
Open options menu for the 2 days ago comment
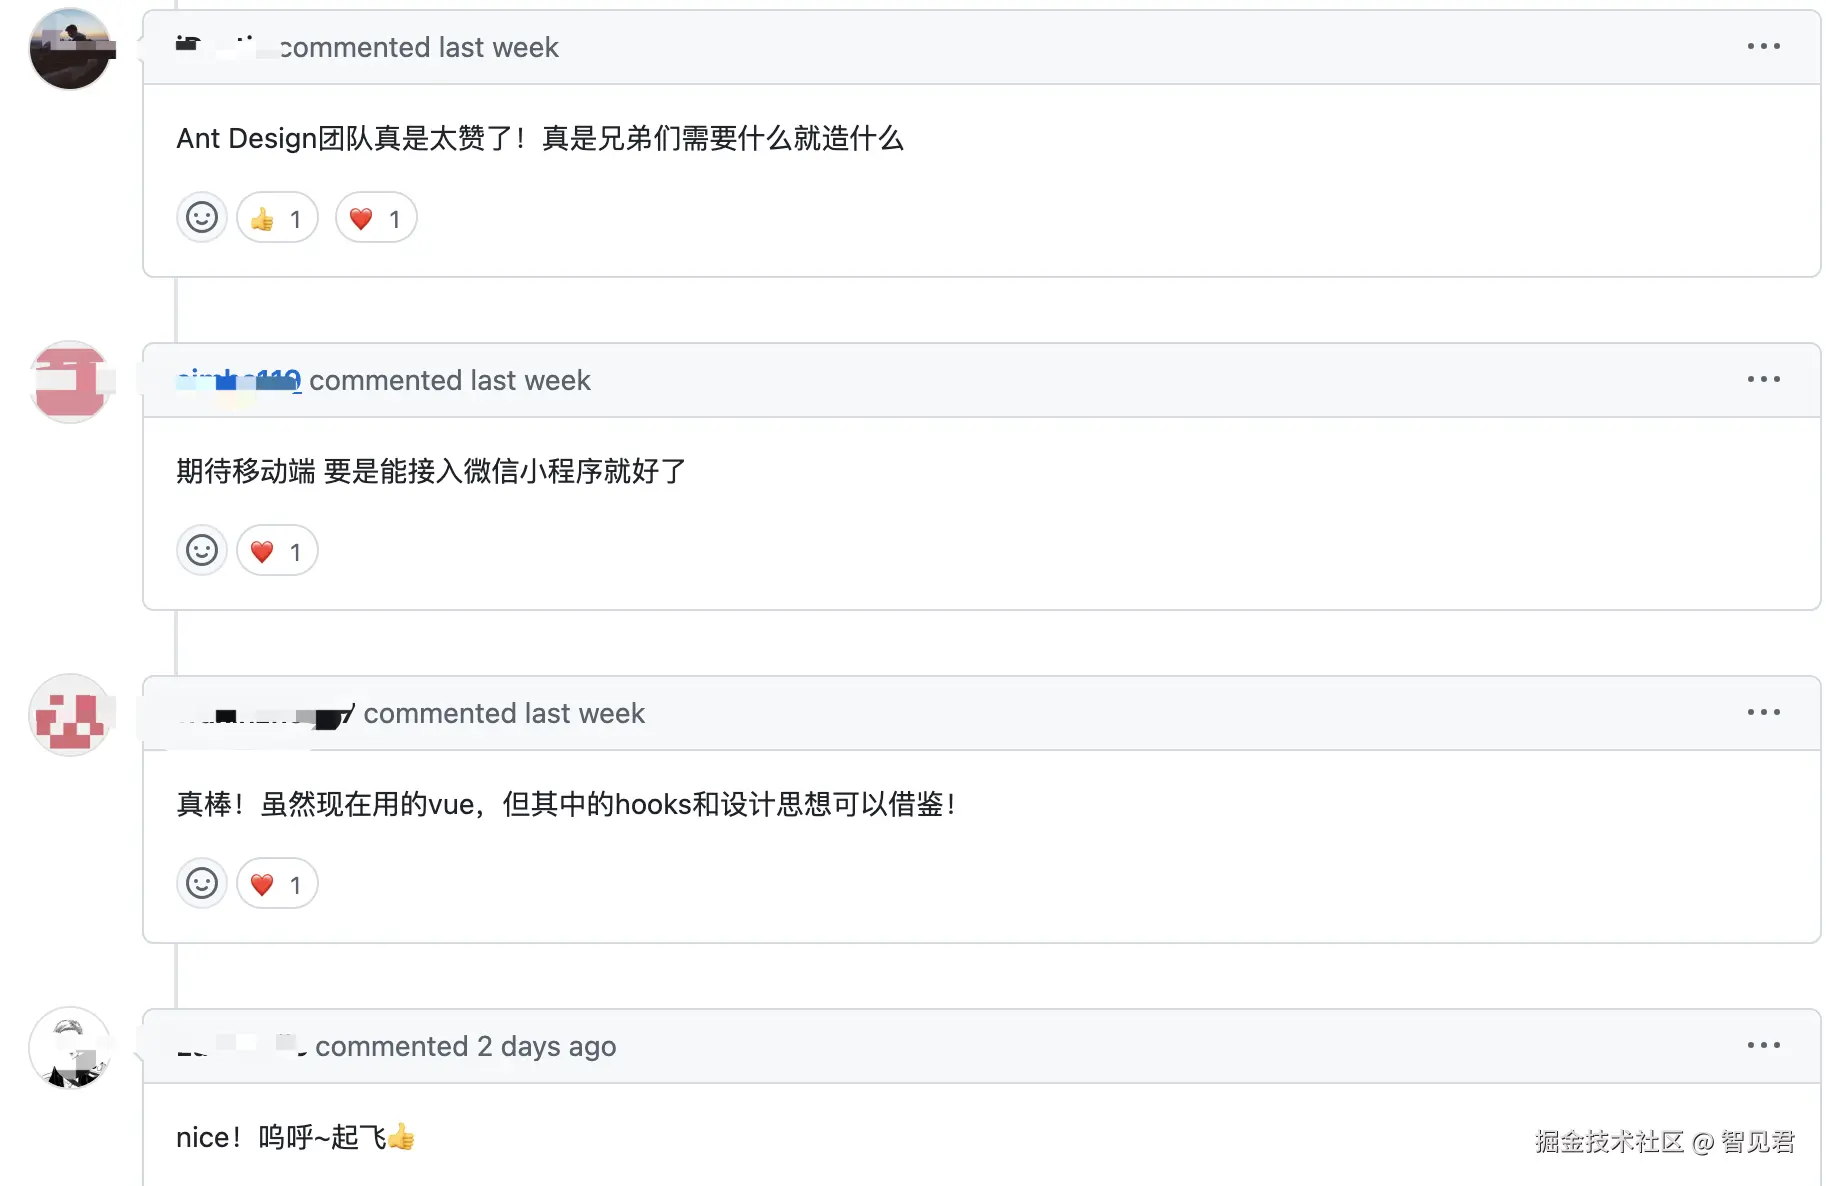(x=1763, y=1046)
